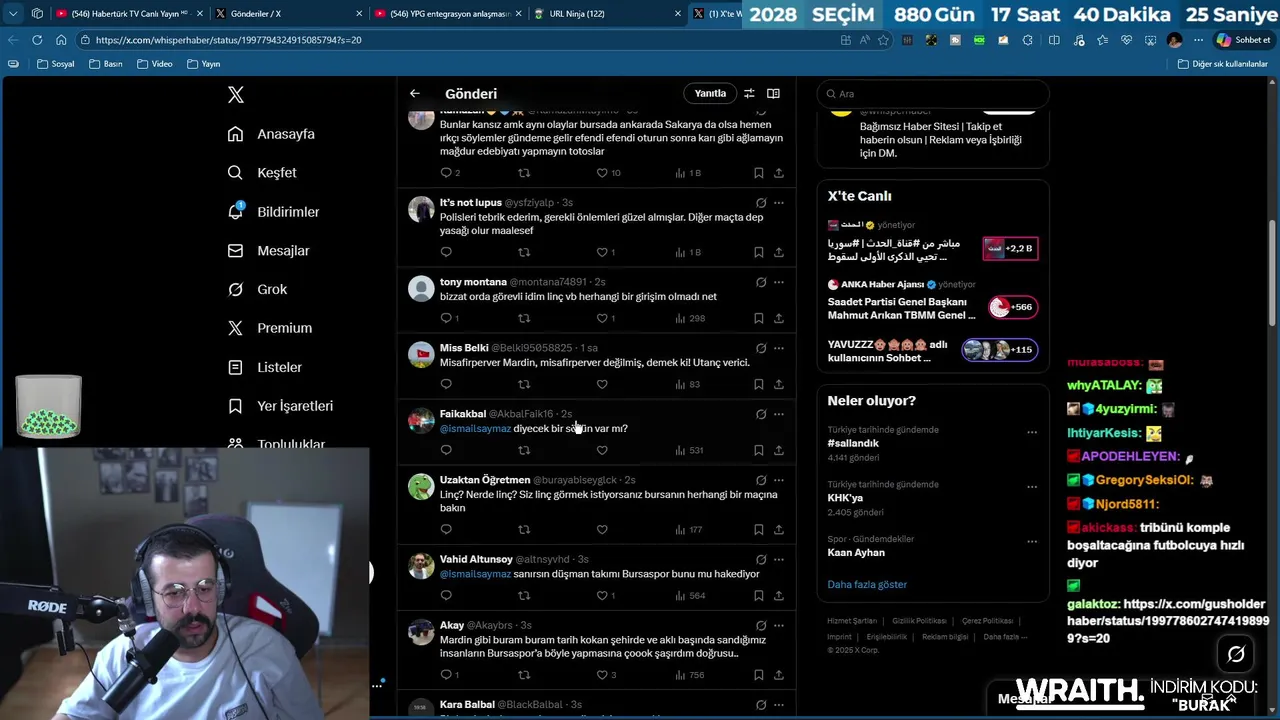Reply to tony montana's post
This screenshot has width=1280, height=720.
[446, 318]
